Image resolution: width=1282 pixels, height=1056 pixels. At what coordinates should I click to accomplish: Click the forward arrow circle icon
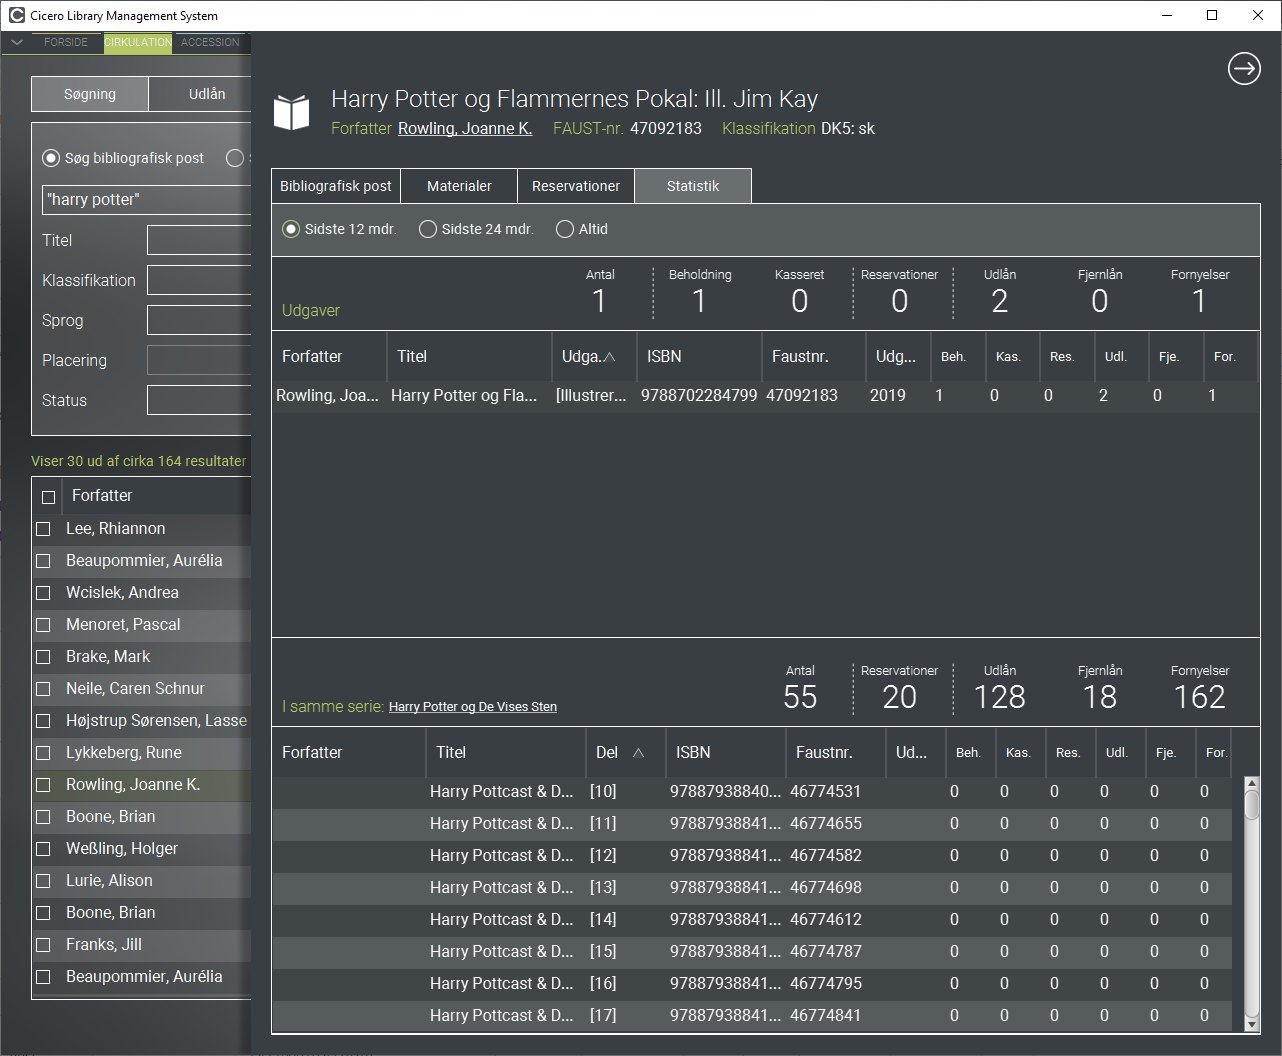coord(1244,69)
